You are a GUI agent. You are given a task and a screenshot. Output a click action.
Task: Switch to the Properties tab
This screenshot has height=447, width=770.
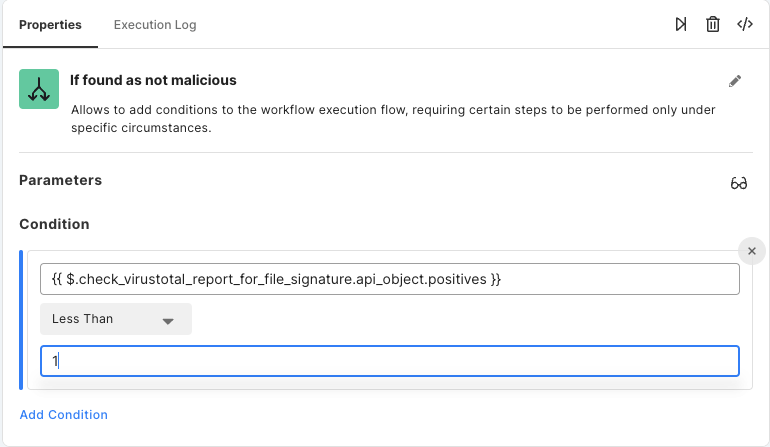pos(50,25)
